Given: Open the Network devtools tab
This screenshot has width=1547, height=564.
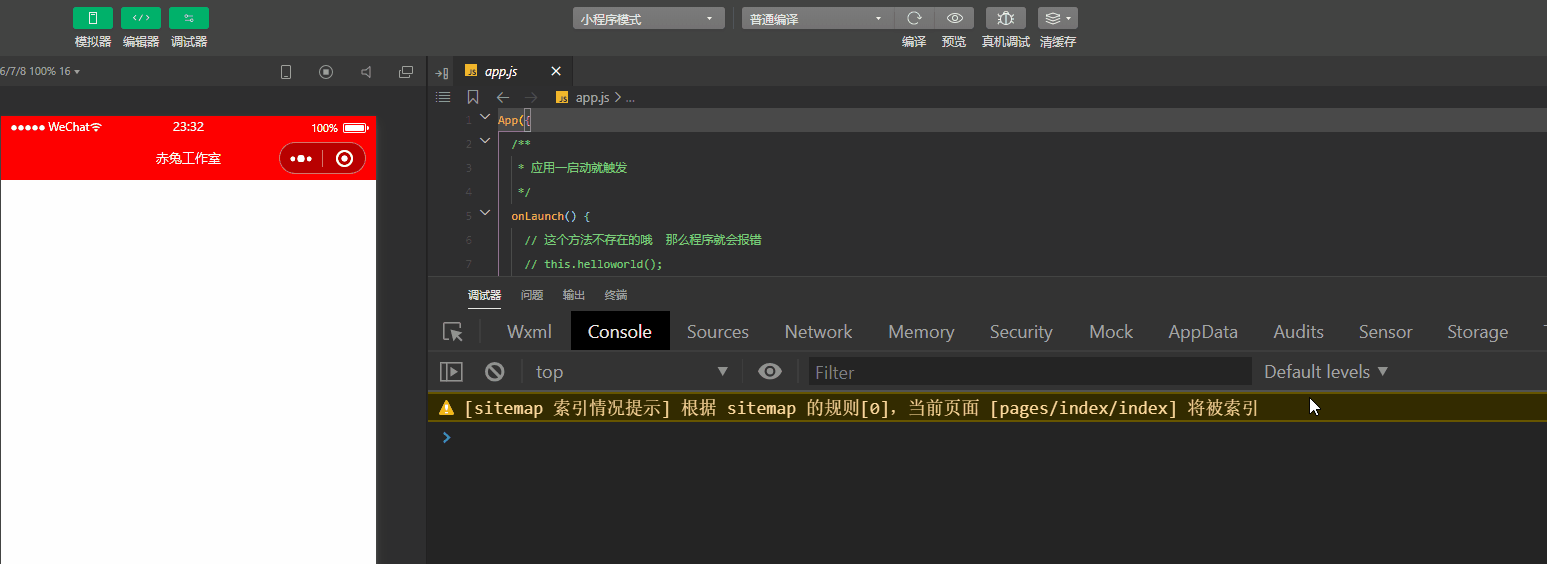Looking at the screenshot, I should 818,332.
